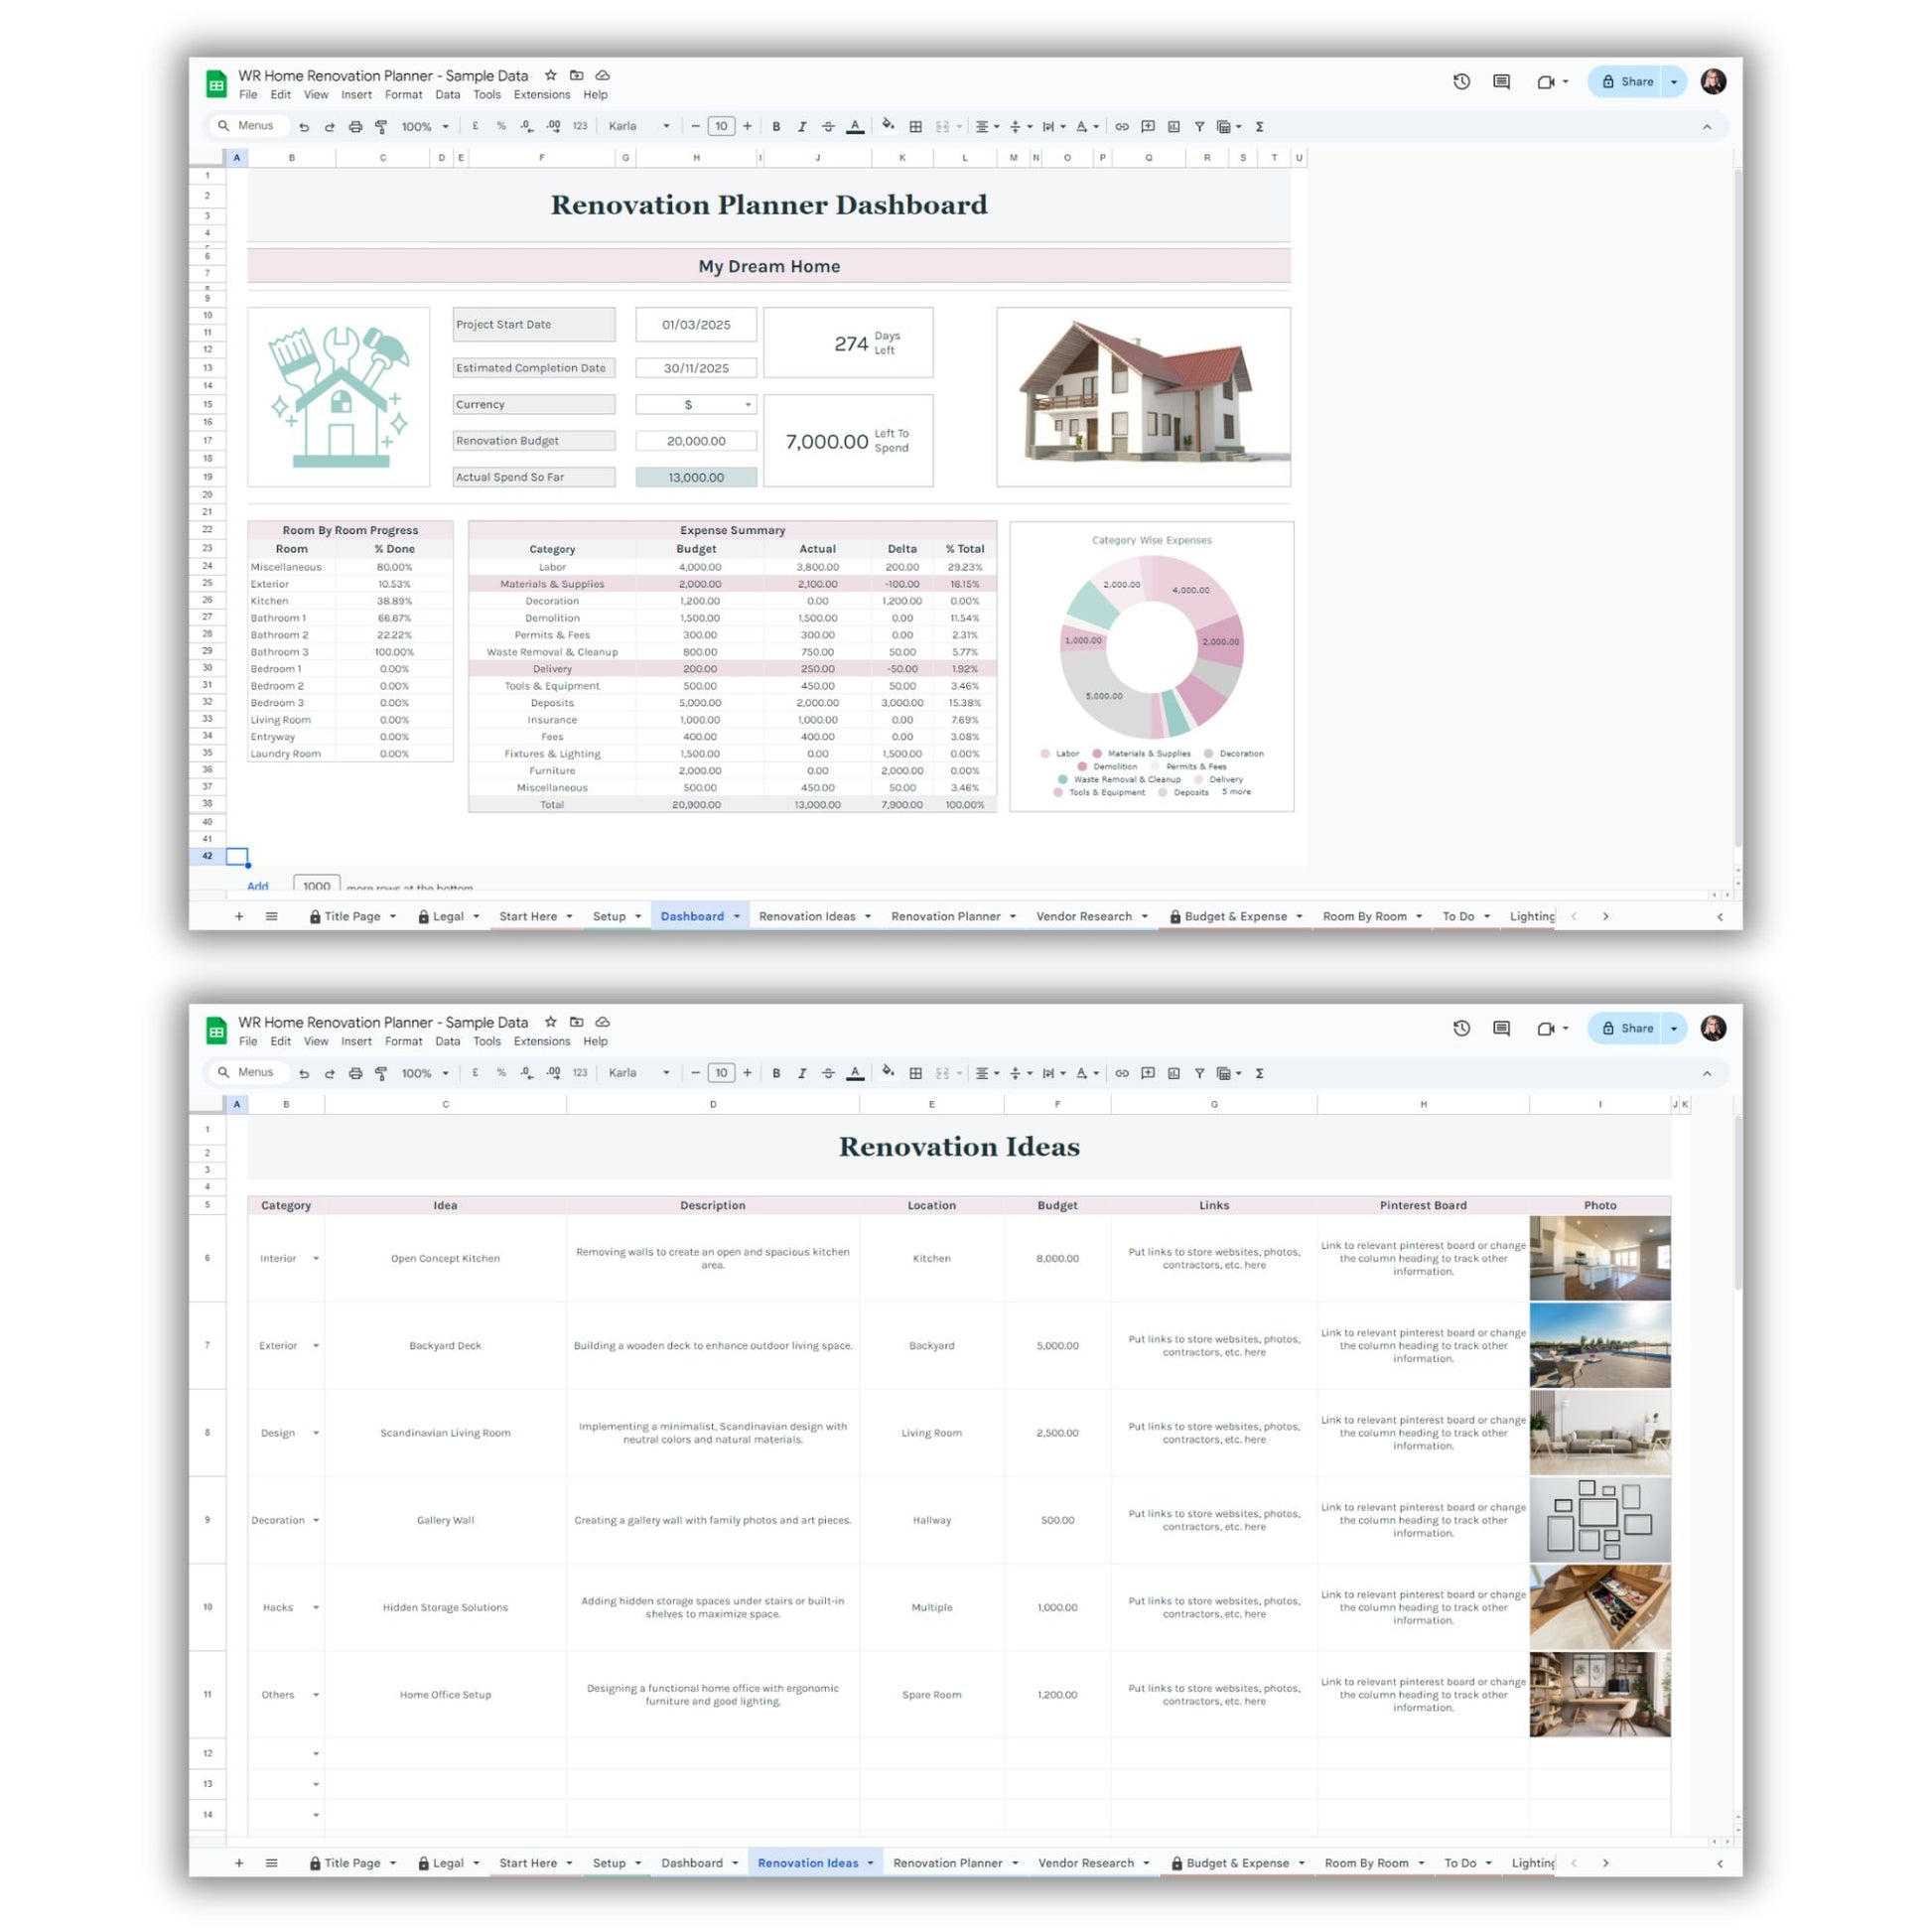Image resolution: width=1932 pixels, height=1932 pixels.
Task: Click insert chart icon in top window toolbar
Action: 1173,127
